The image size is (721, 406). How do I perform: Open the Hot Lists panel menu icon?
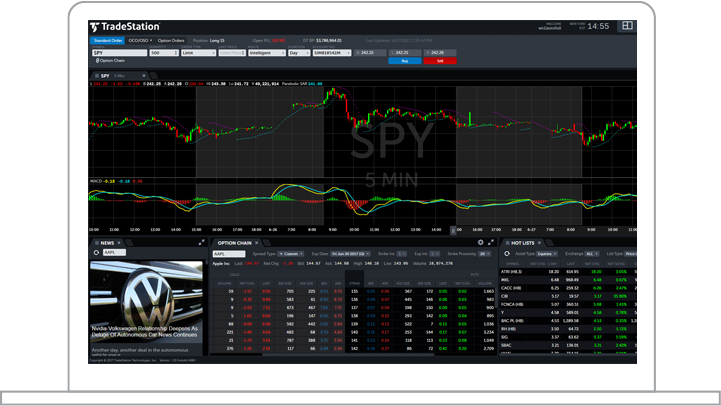pyautogui.click(x=507, y=243)
